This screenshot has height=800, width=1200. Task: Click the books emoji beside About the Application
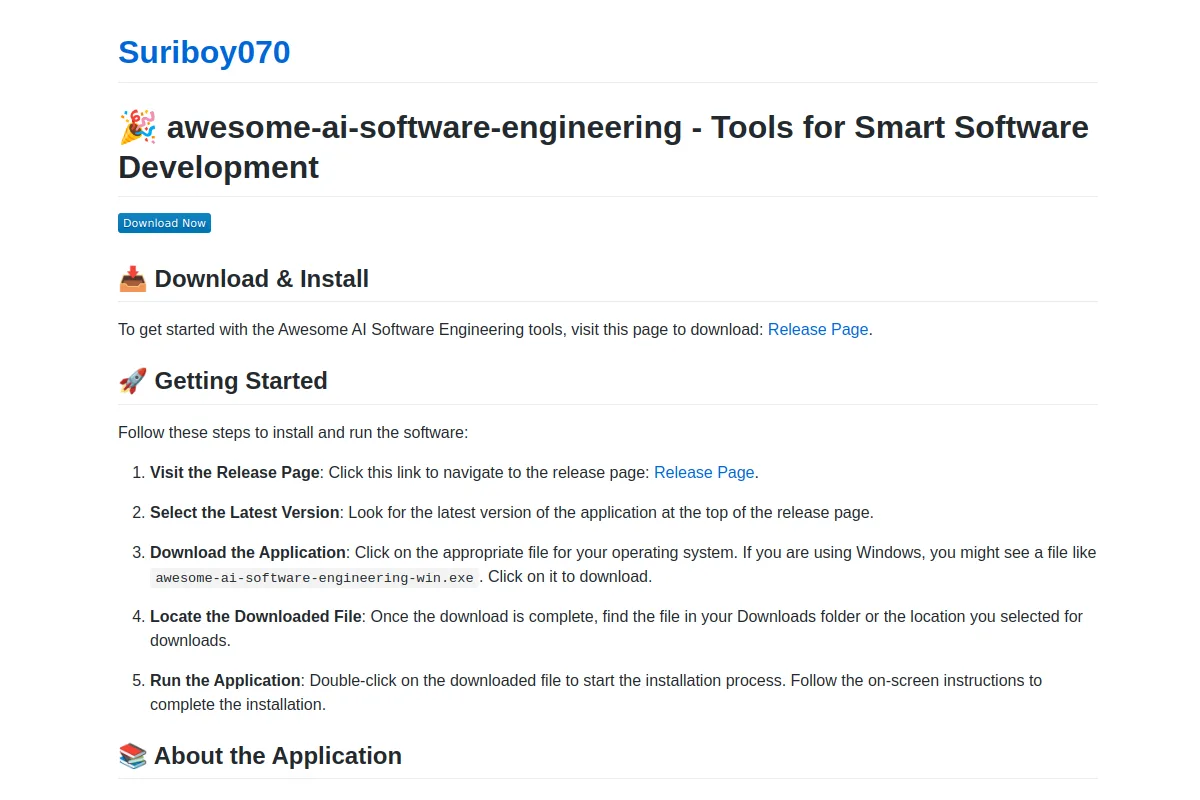click(x=133, y=756)
